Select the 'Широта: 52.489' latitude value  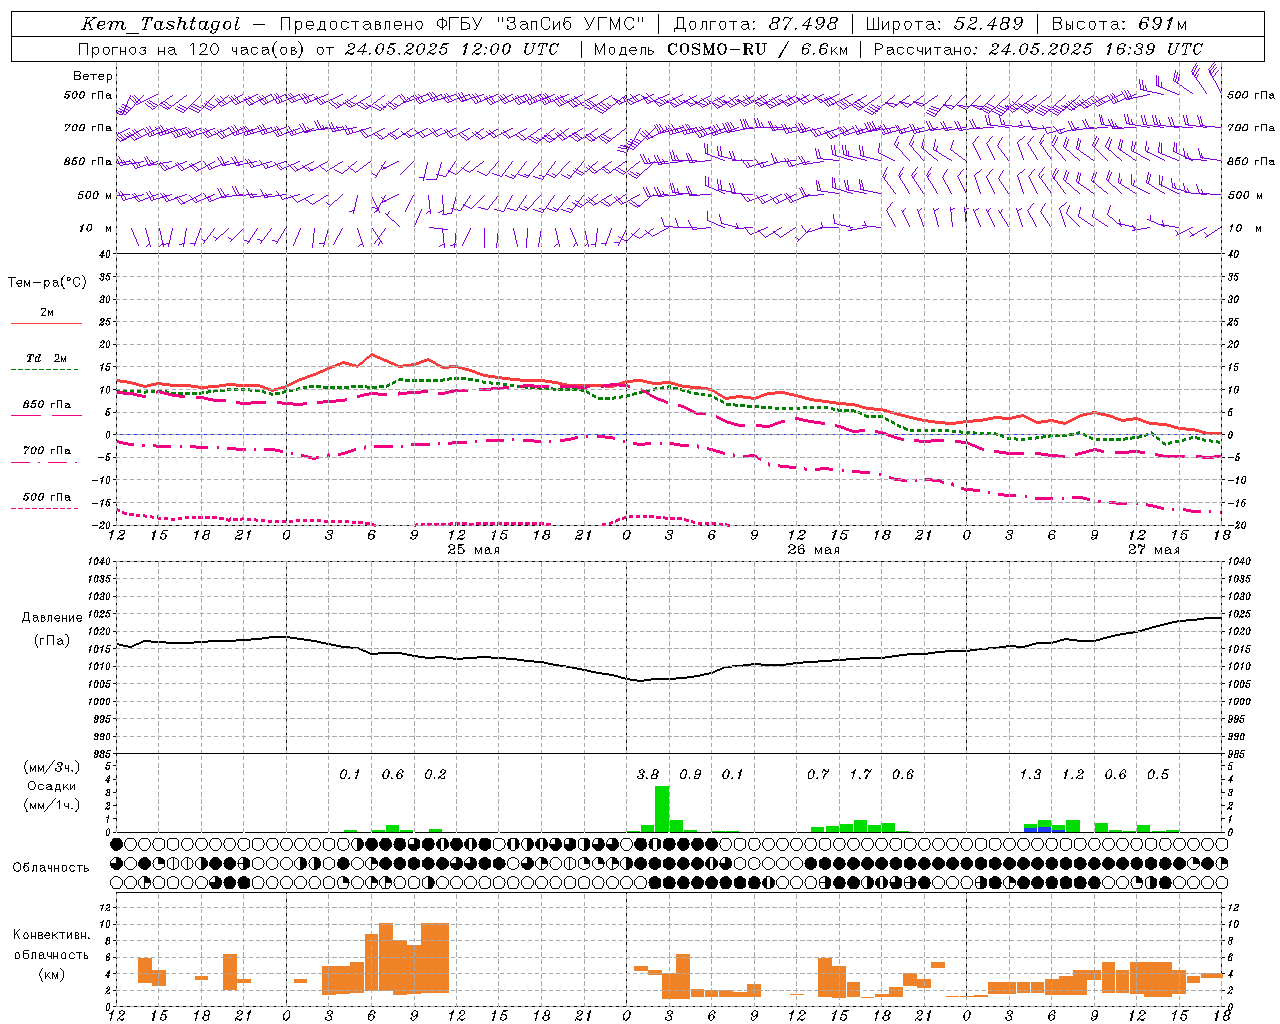pos(945,24)
